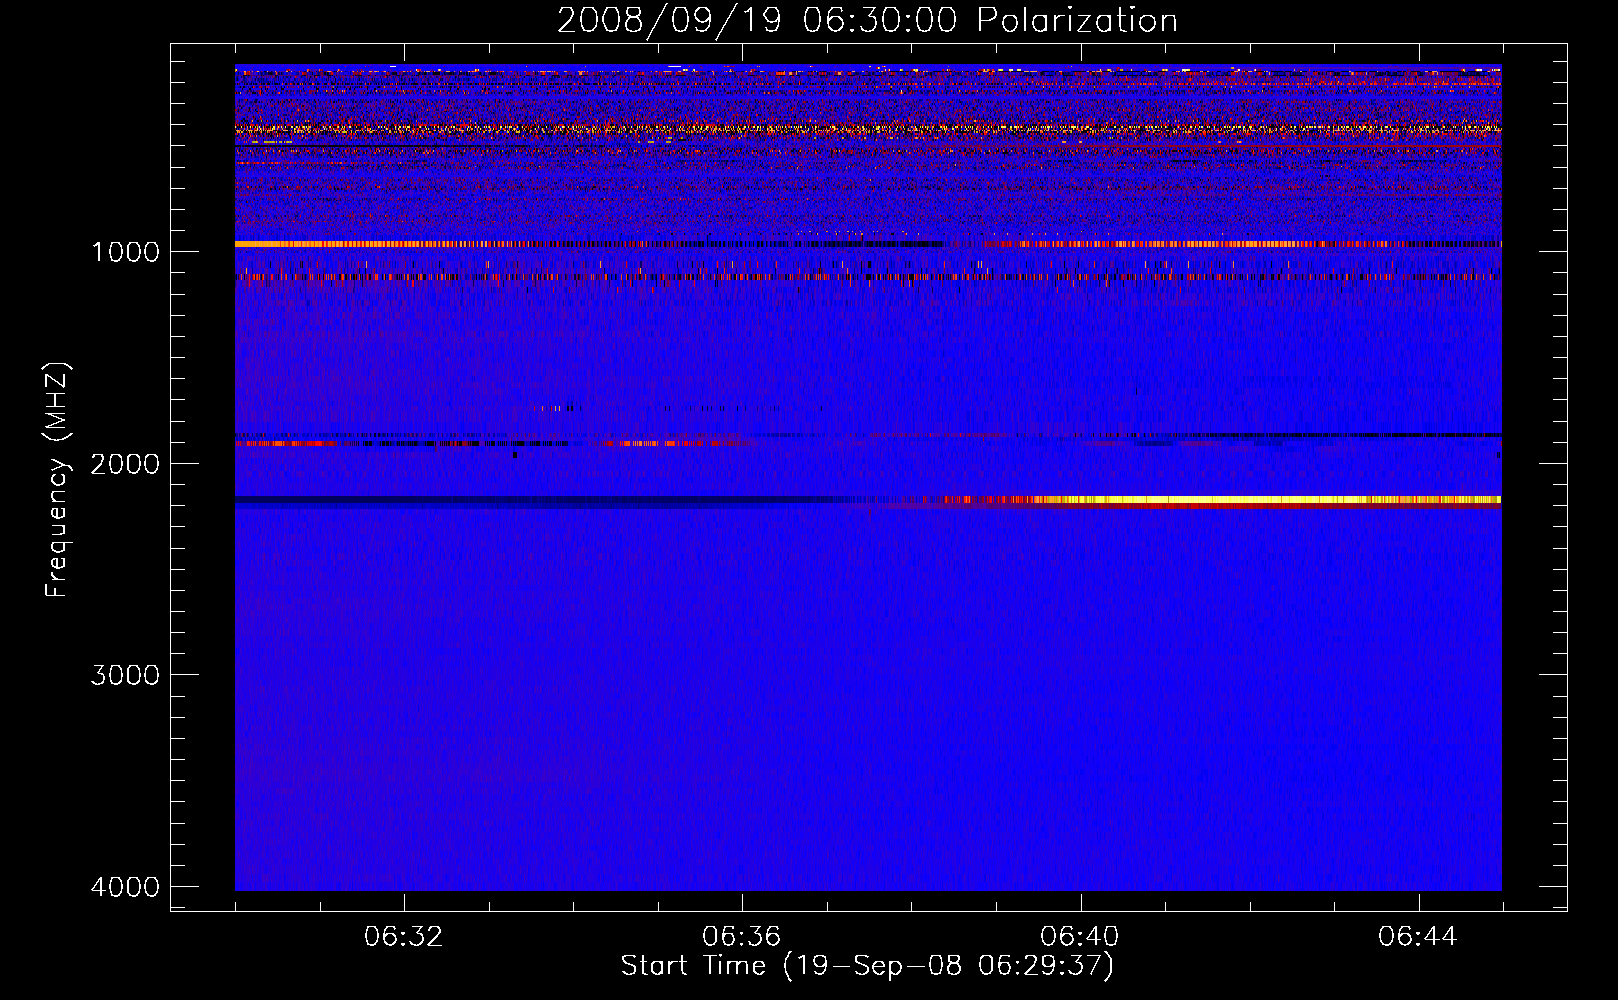The width and height of the screenshot is (1618, 1000).
Task: Click the 4000 frequency tick label
Action: coord(125,887)
